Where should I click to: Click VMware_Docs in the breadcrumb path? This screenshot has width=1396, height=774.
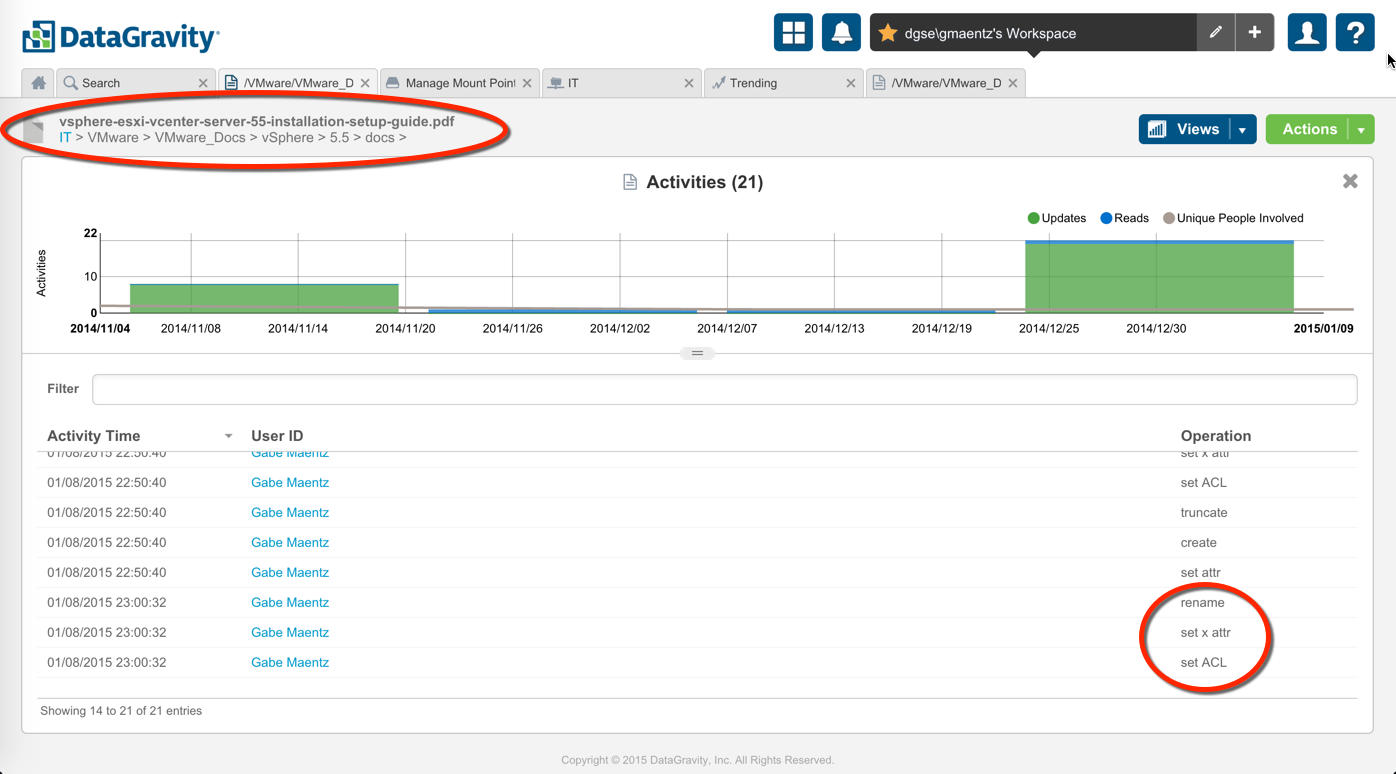pyautogui.click(x=200, y=137)
